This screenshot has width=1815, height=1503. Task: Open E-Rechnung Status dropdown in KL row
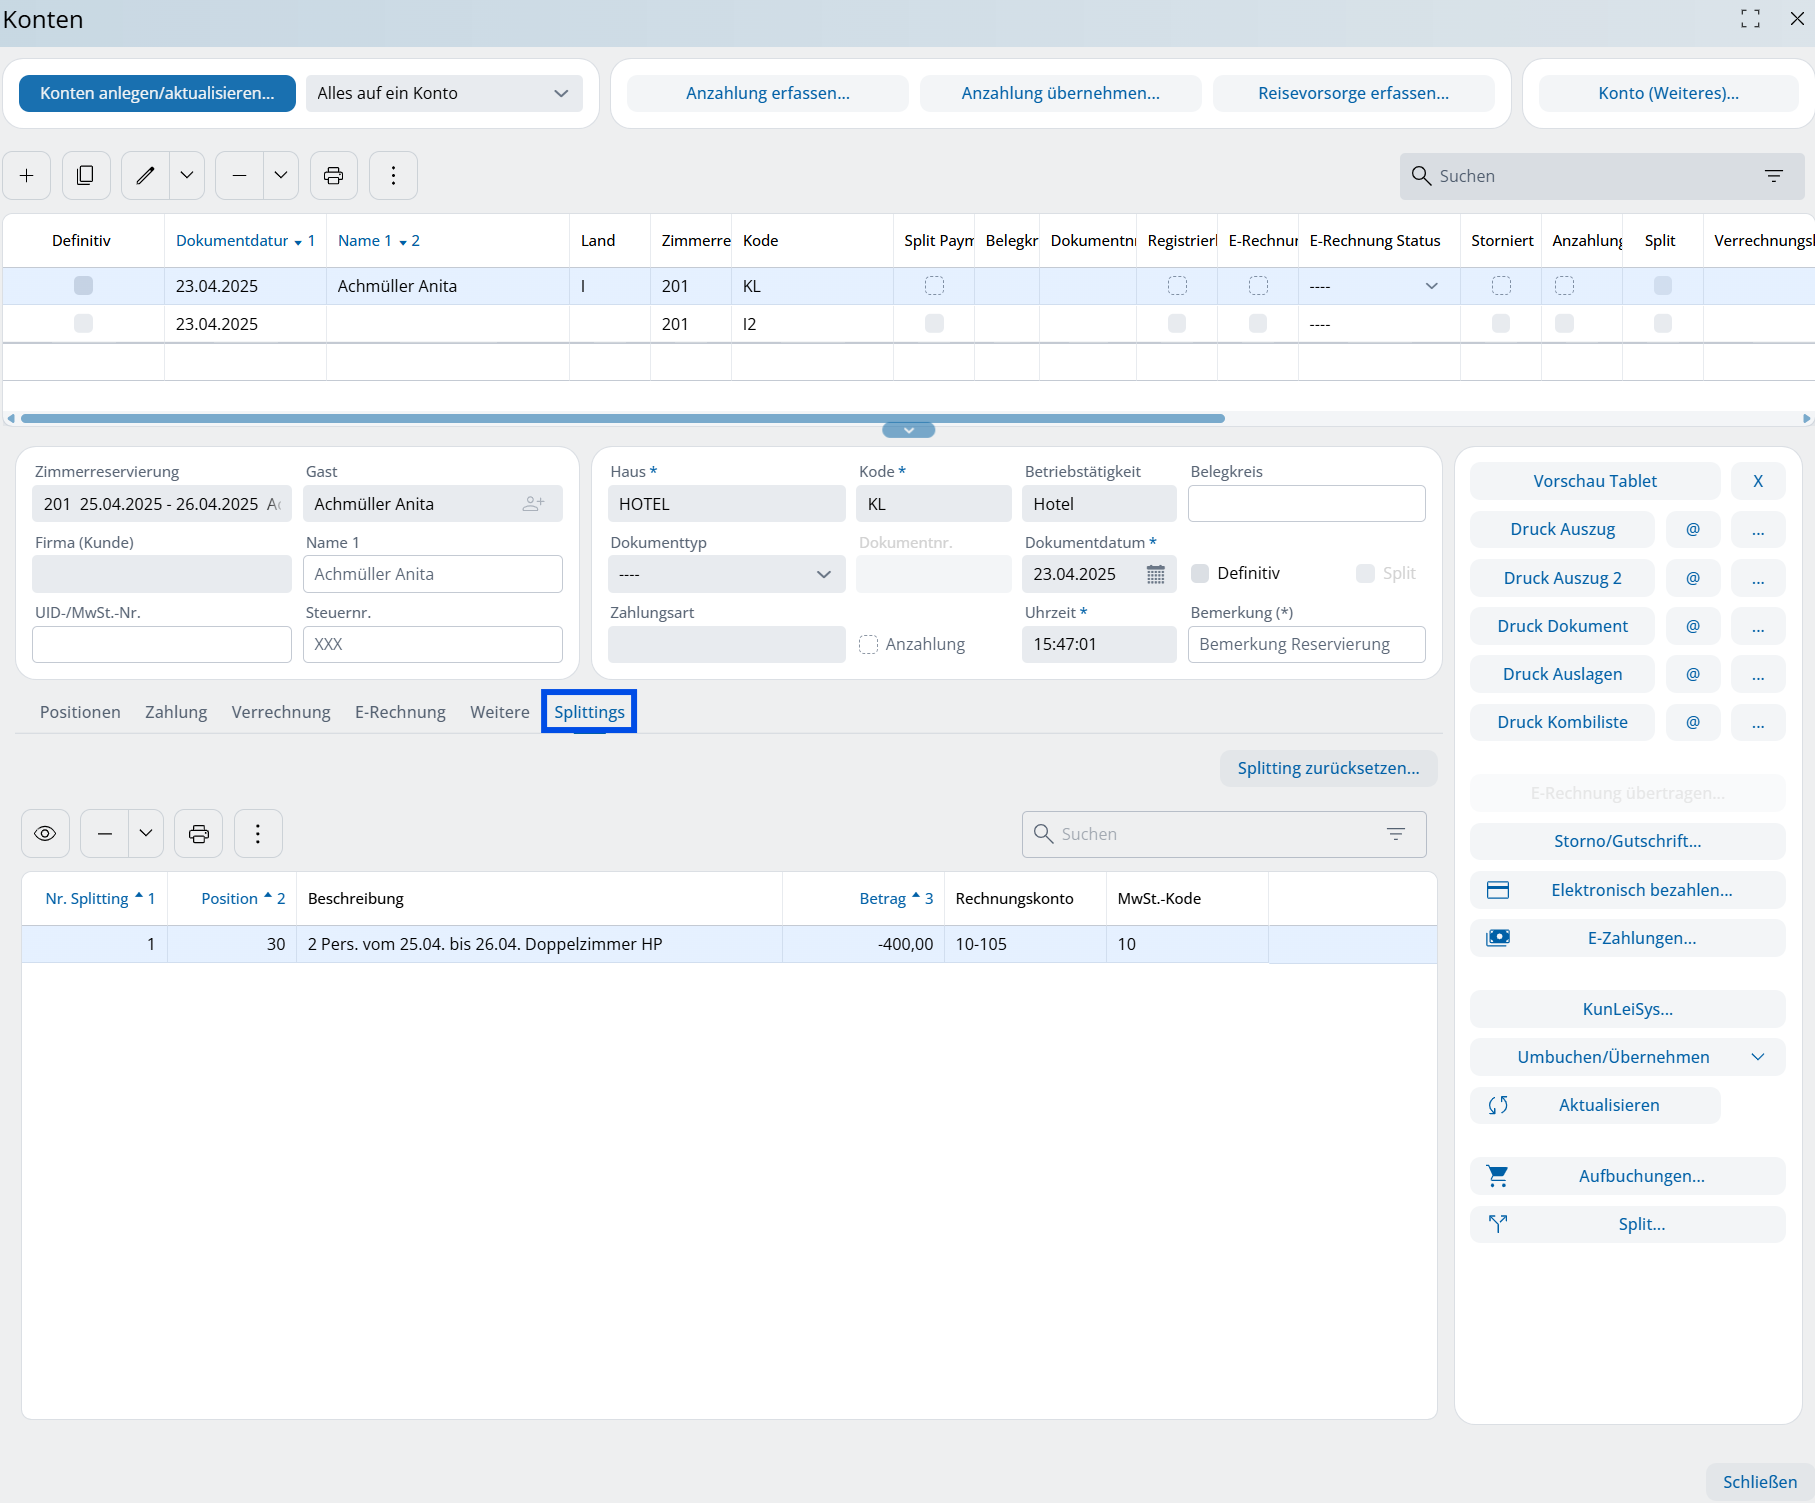[1432, 286]
